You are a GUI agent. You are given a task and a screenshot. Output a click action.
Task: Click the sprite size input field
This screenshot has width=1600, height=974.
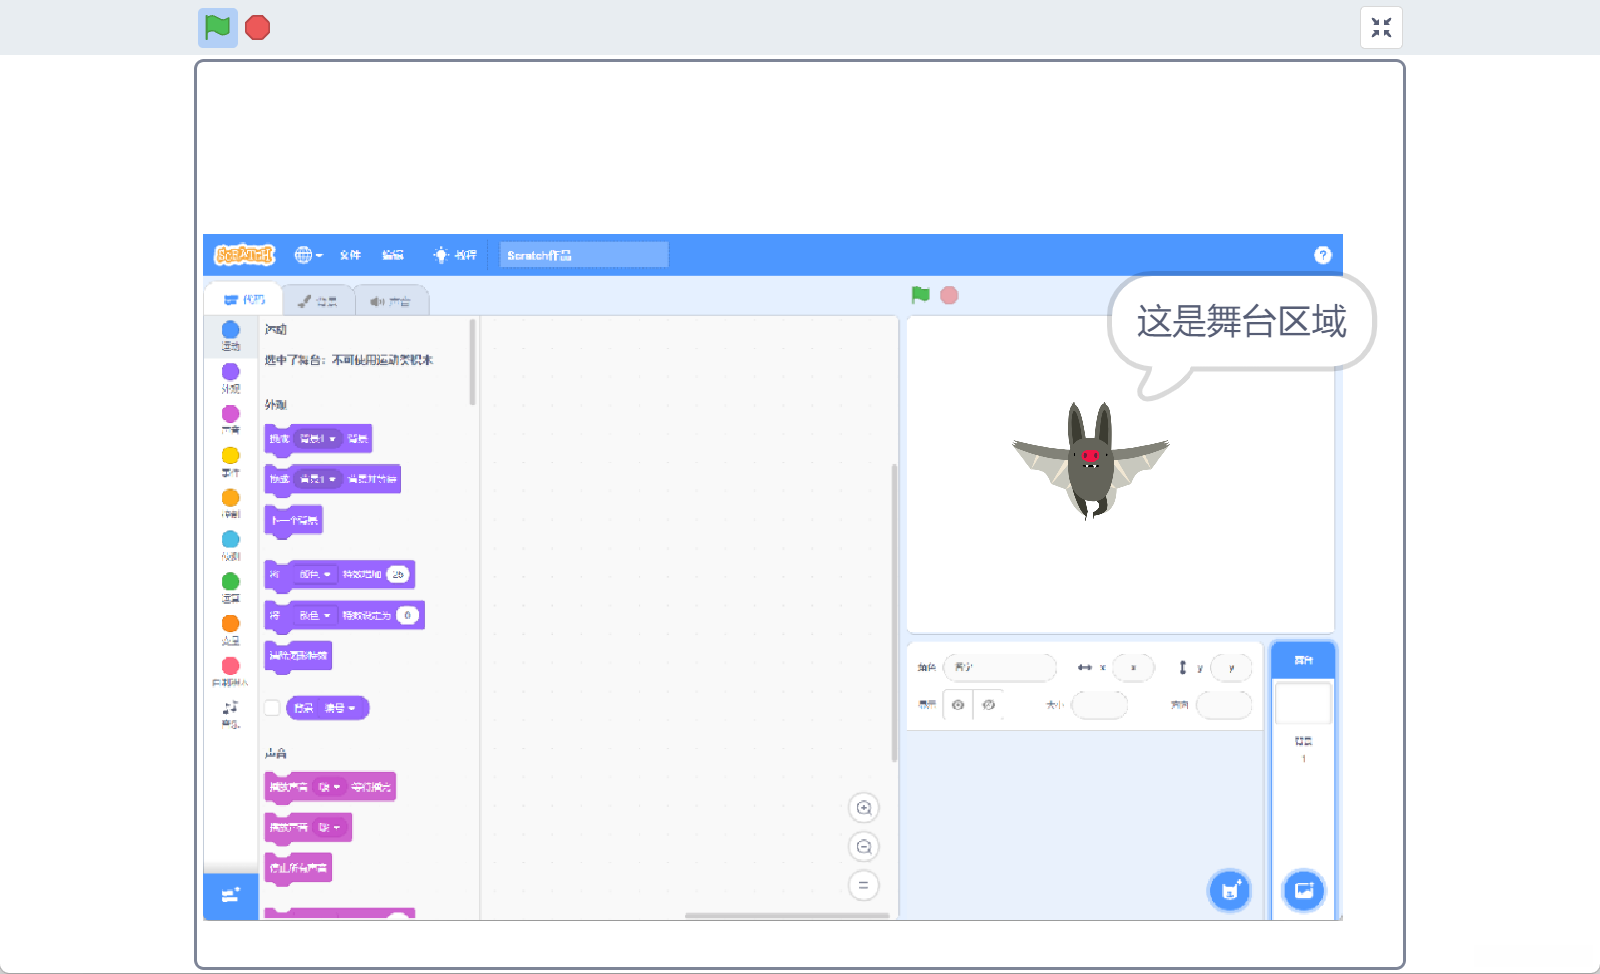tap(1099, 705)
